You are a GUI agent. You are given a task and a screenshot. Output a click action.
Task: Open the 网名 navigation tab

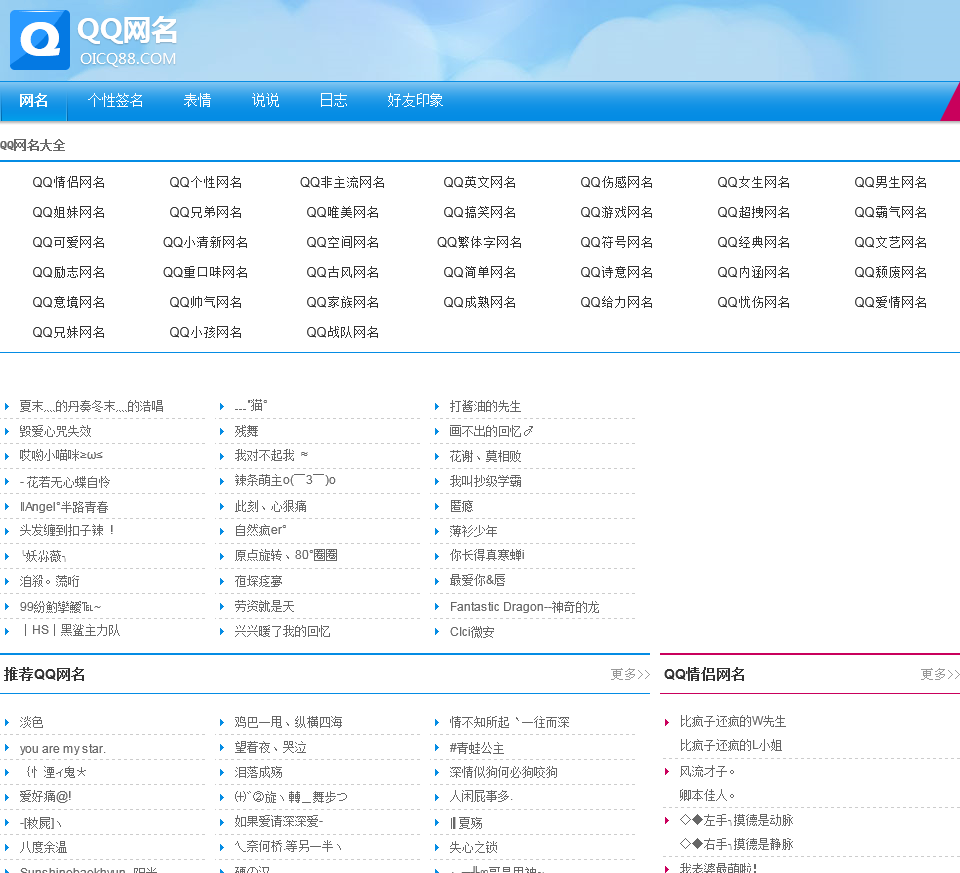pos(33,100)
